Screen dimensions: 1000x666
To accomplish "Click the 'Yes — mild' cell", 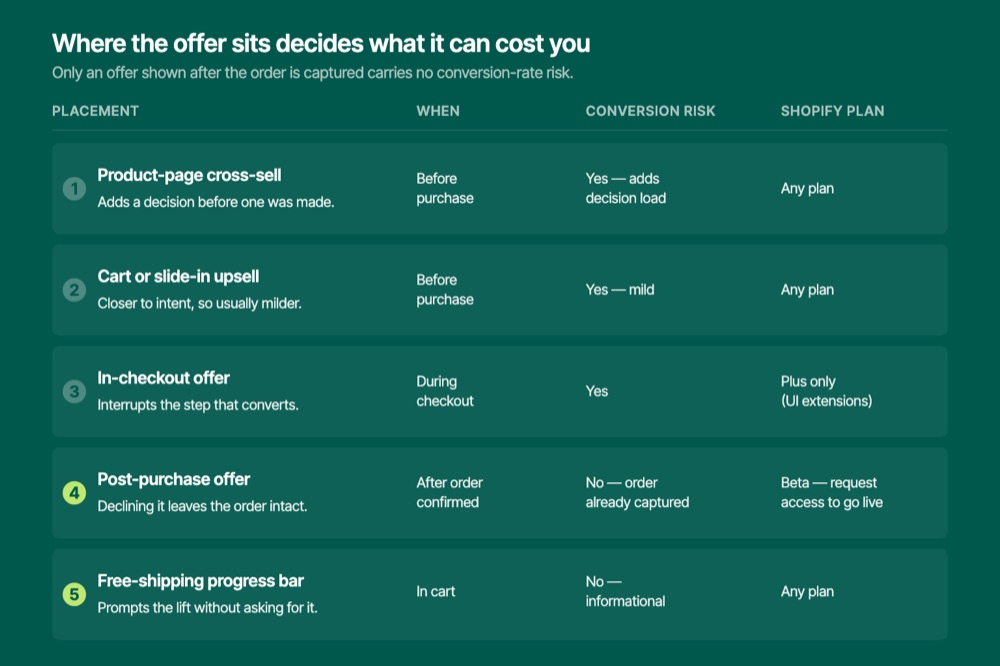I will [620, 290].
